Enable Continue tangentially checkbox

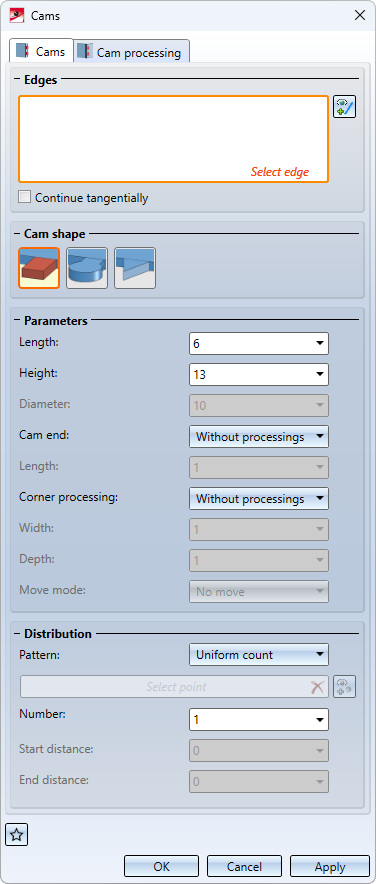[x=24, y=198]
